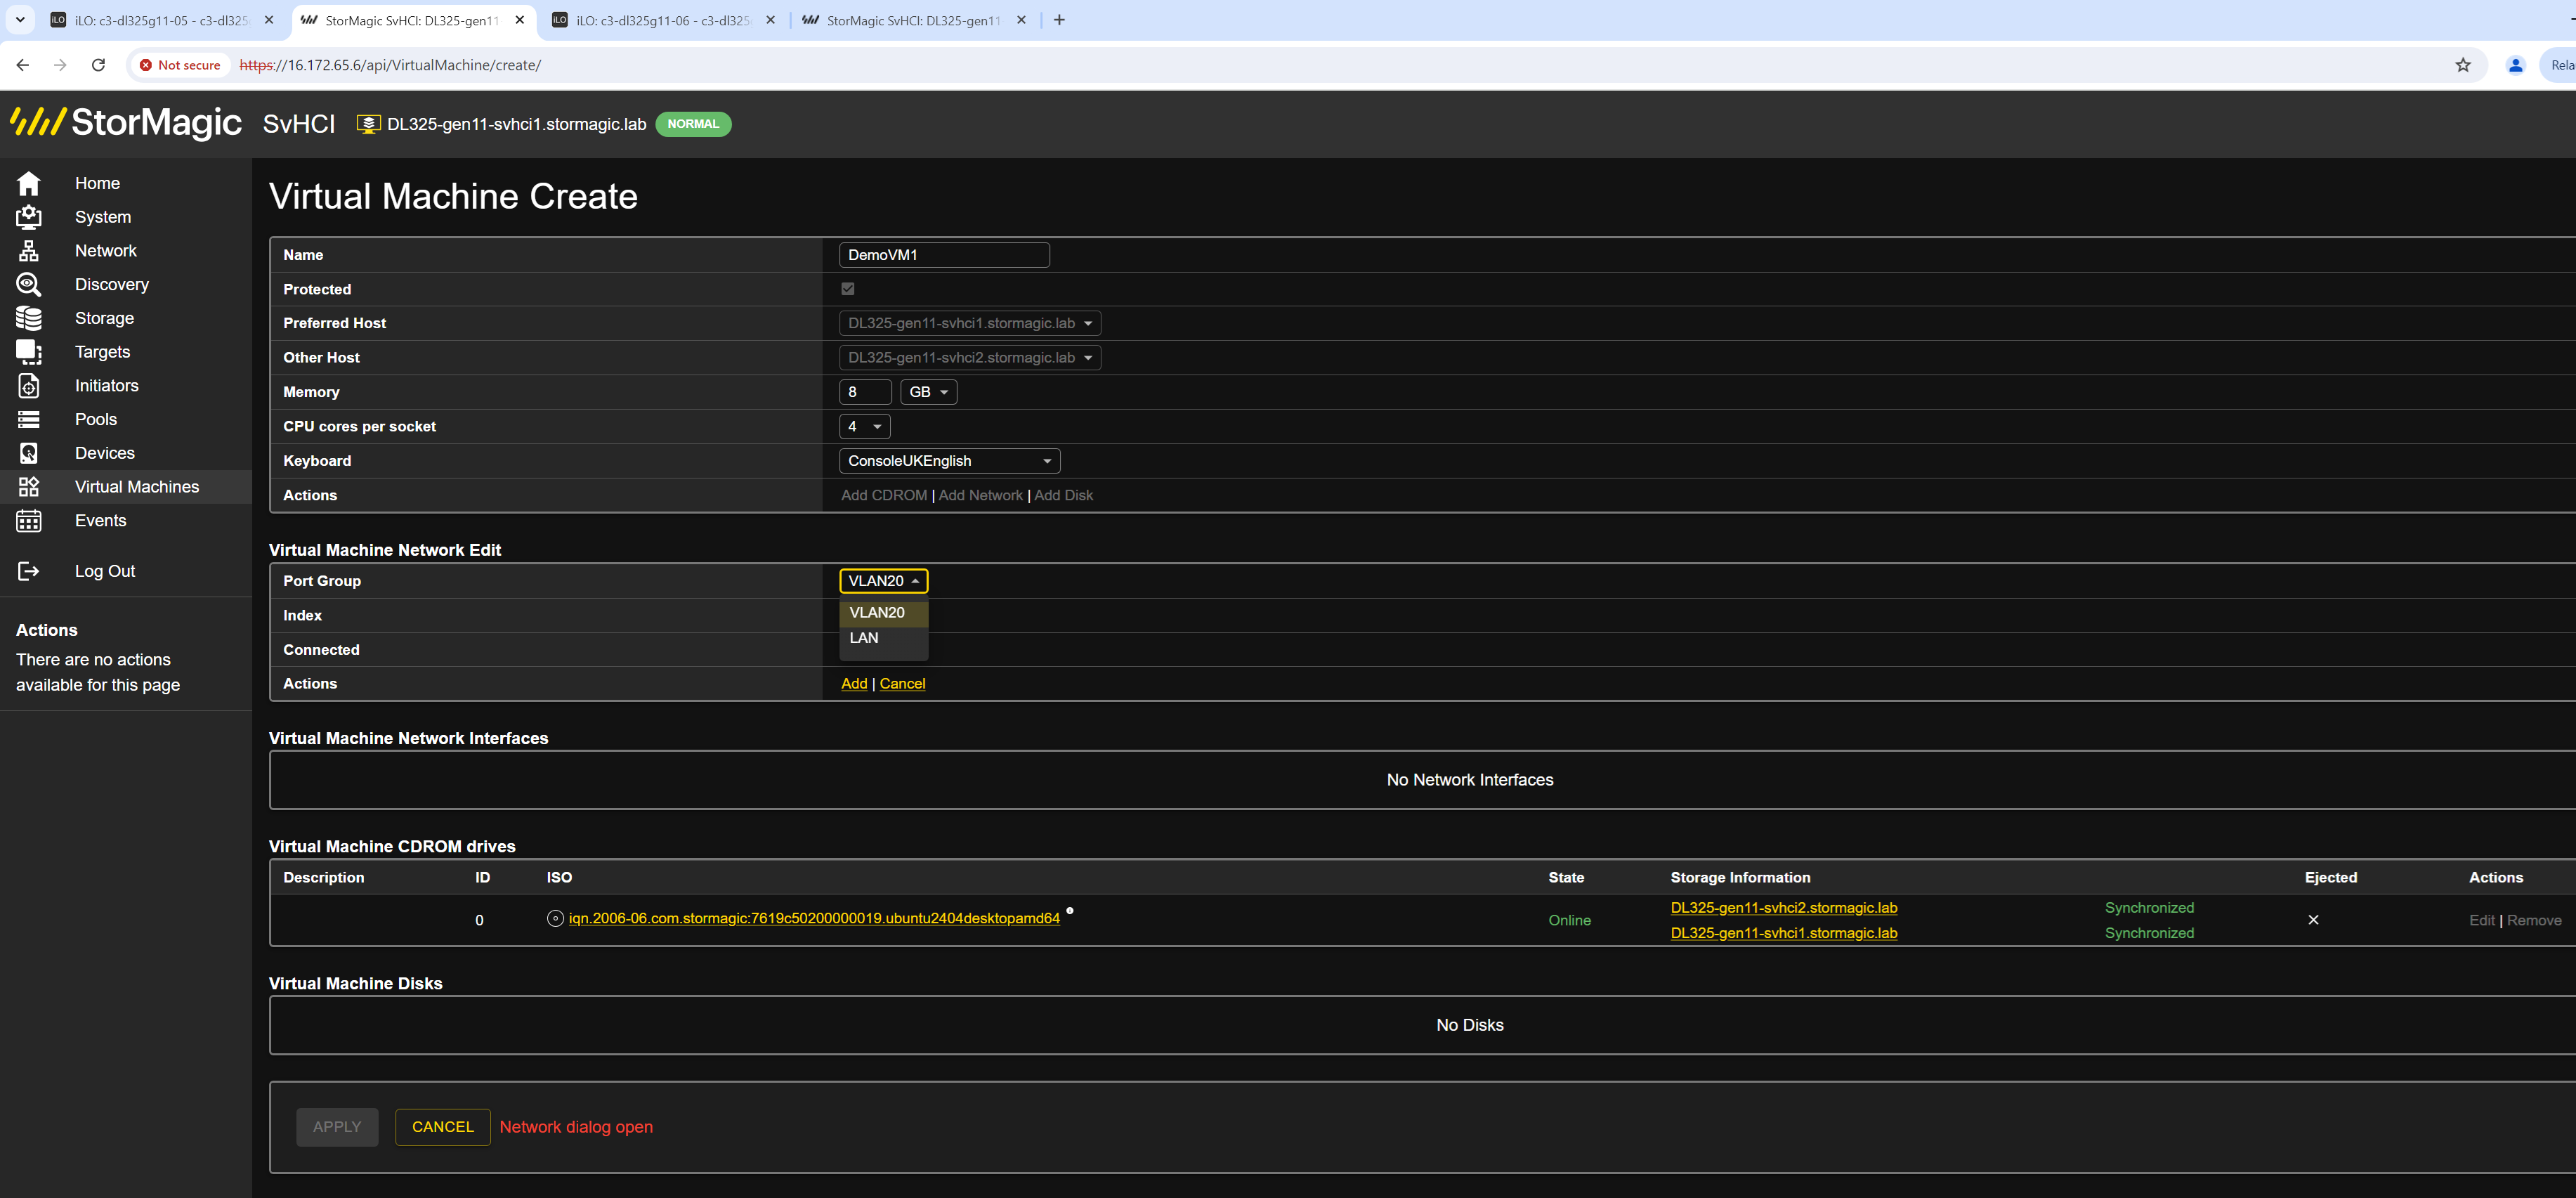Click the yellow CANCEL button
This screenshot has width=2576, height=1198.
[443, 1127]
